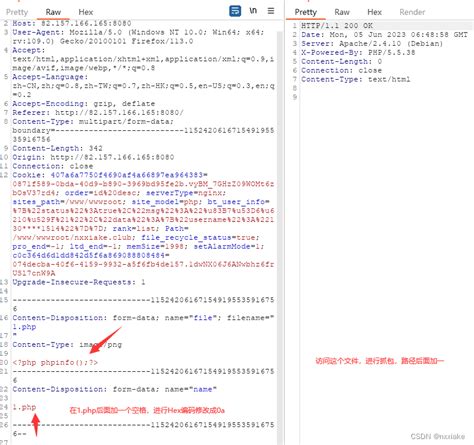Switch request view to Pretty tab
Screen dimensions: 474x445
17,12
